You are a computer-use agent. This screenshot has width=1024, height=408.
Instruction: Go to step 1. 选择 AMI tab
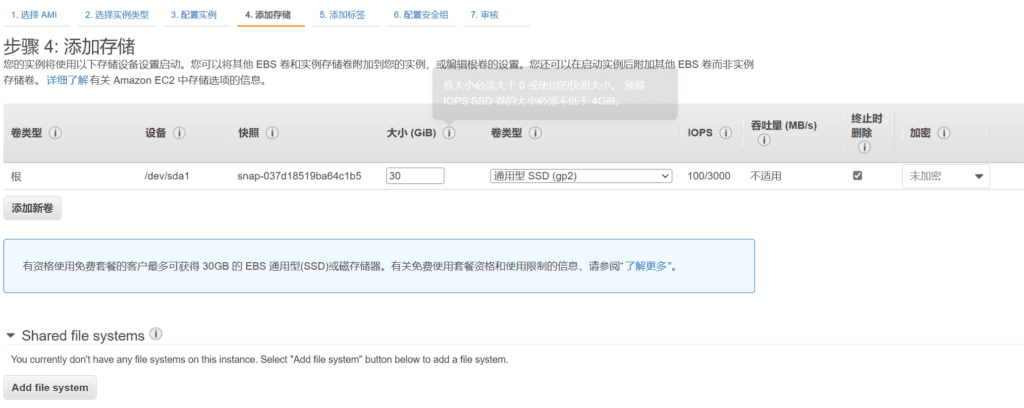[33, 16]
